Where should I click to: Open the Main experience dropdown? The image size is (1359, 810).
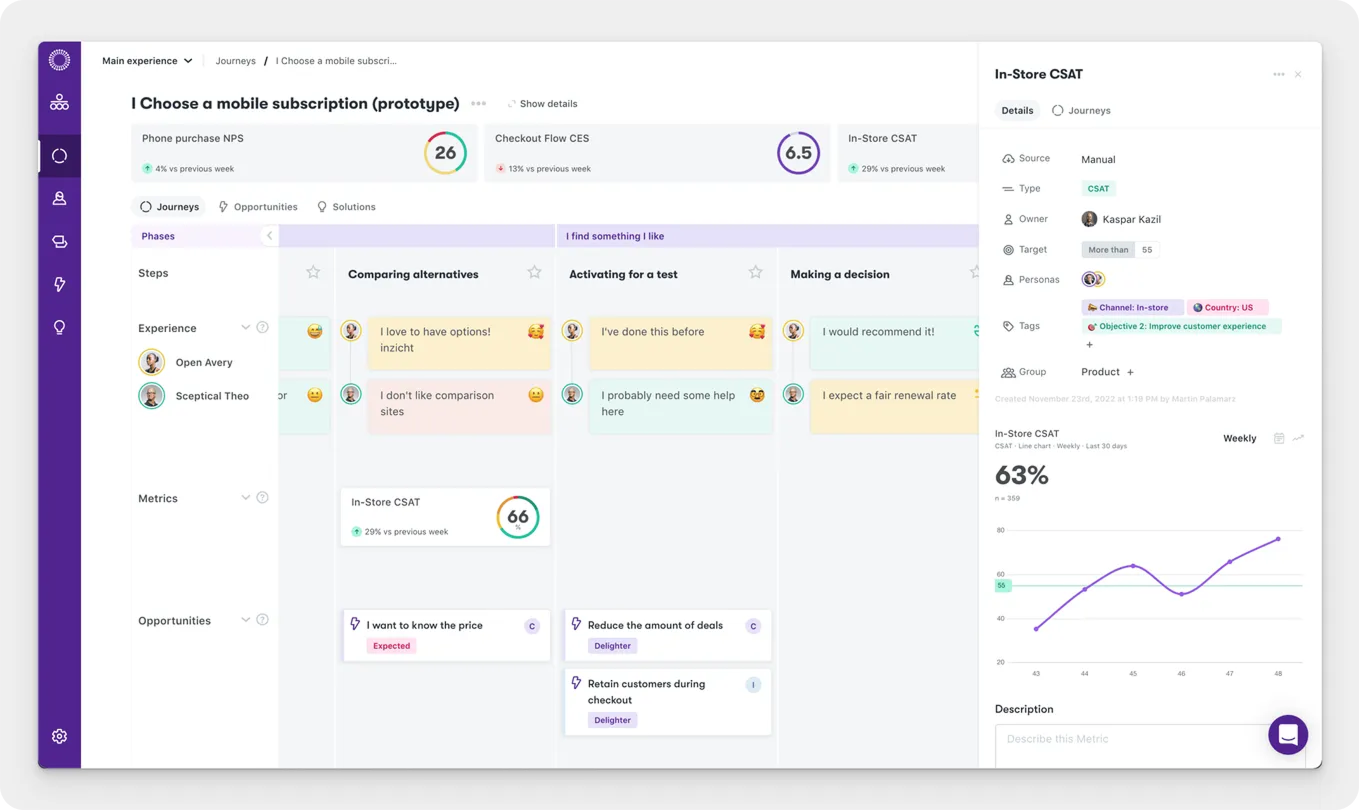(147, 61)
